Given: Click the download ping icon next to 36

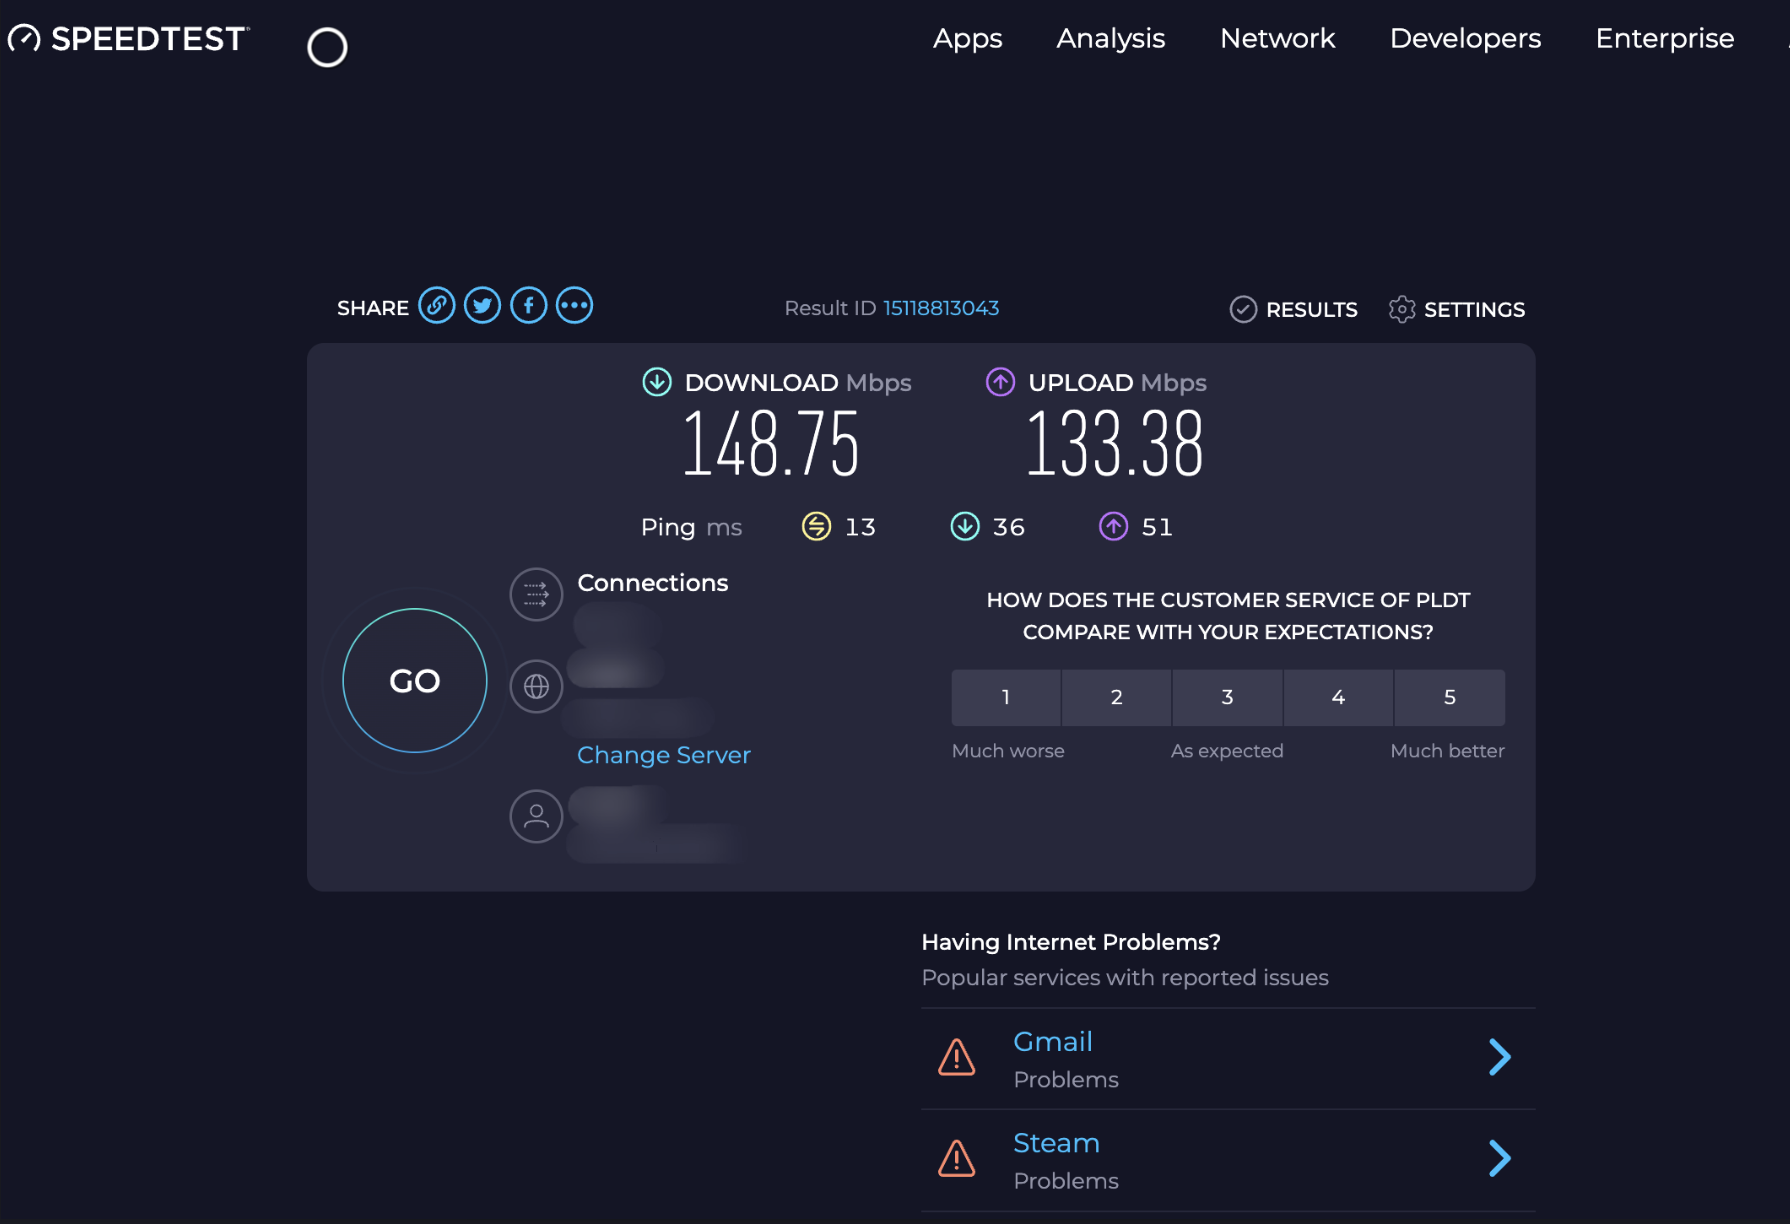Looking at the screenshot, I should tap(965, 526).
